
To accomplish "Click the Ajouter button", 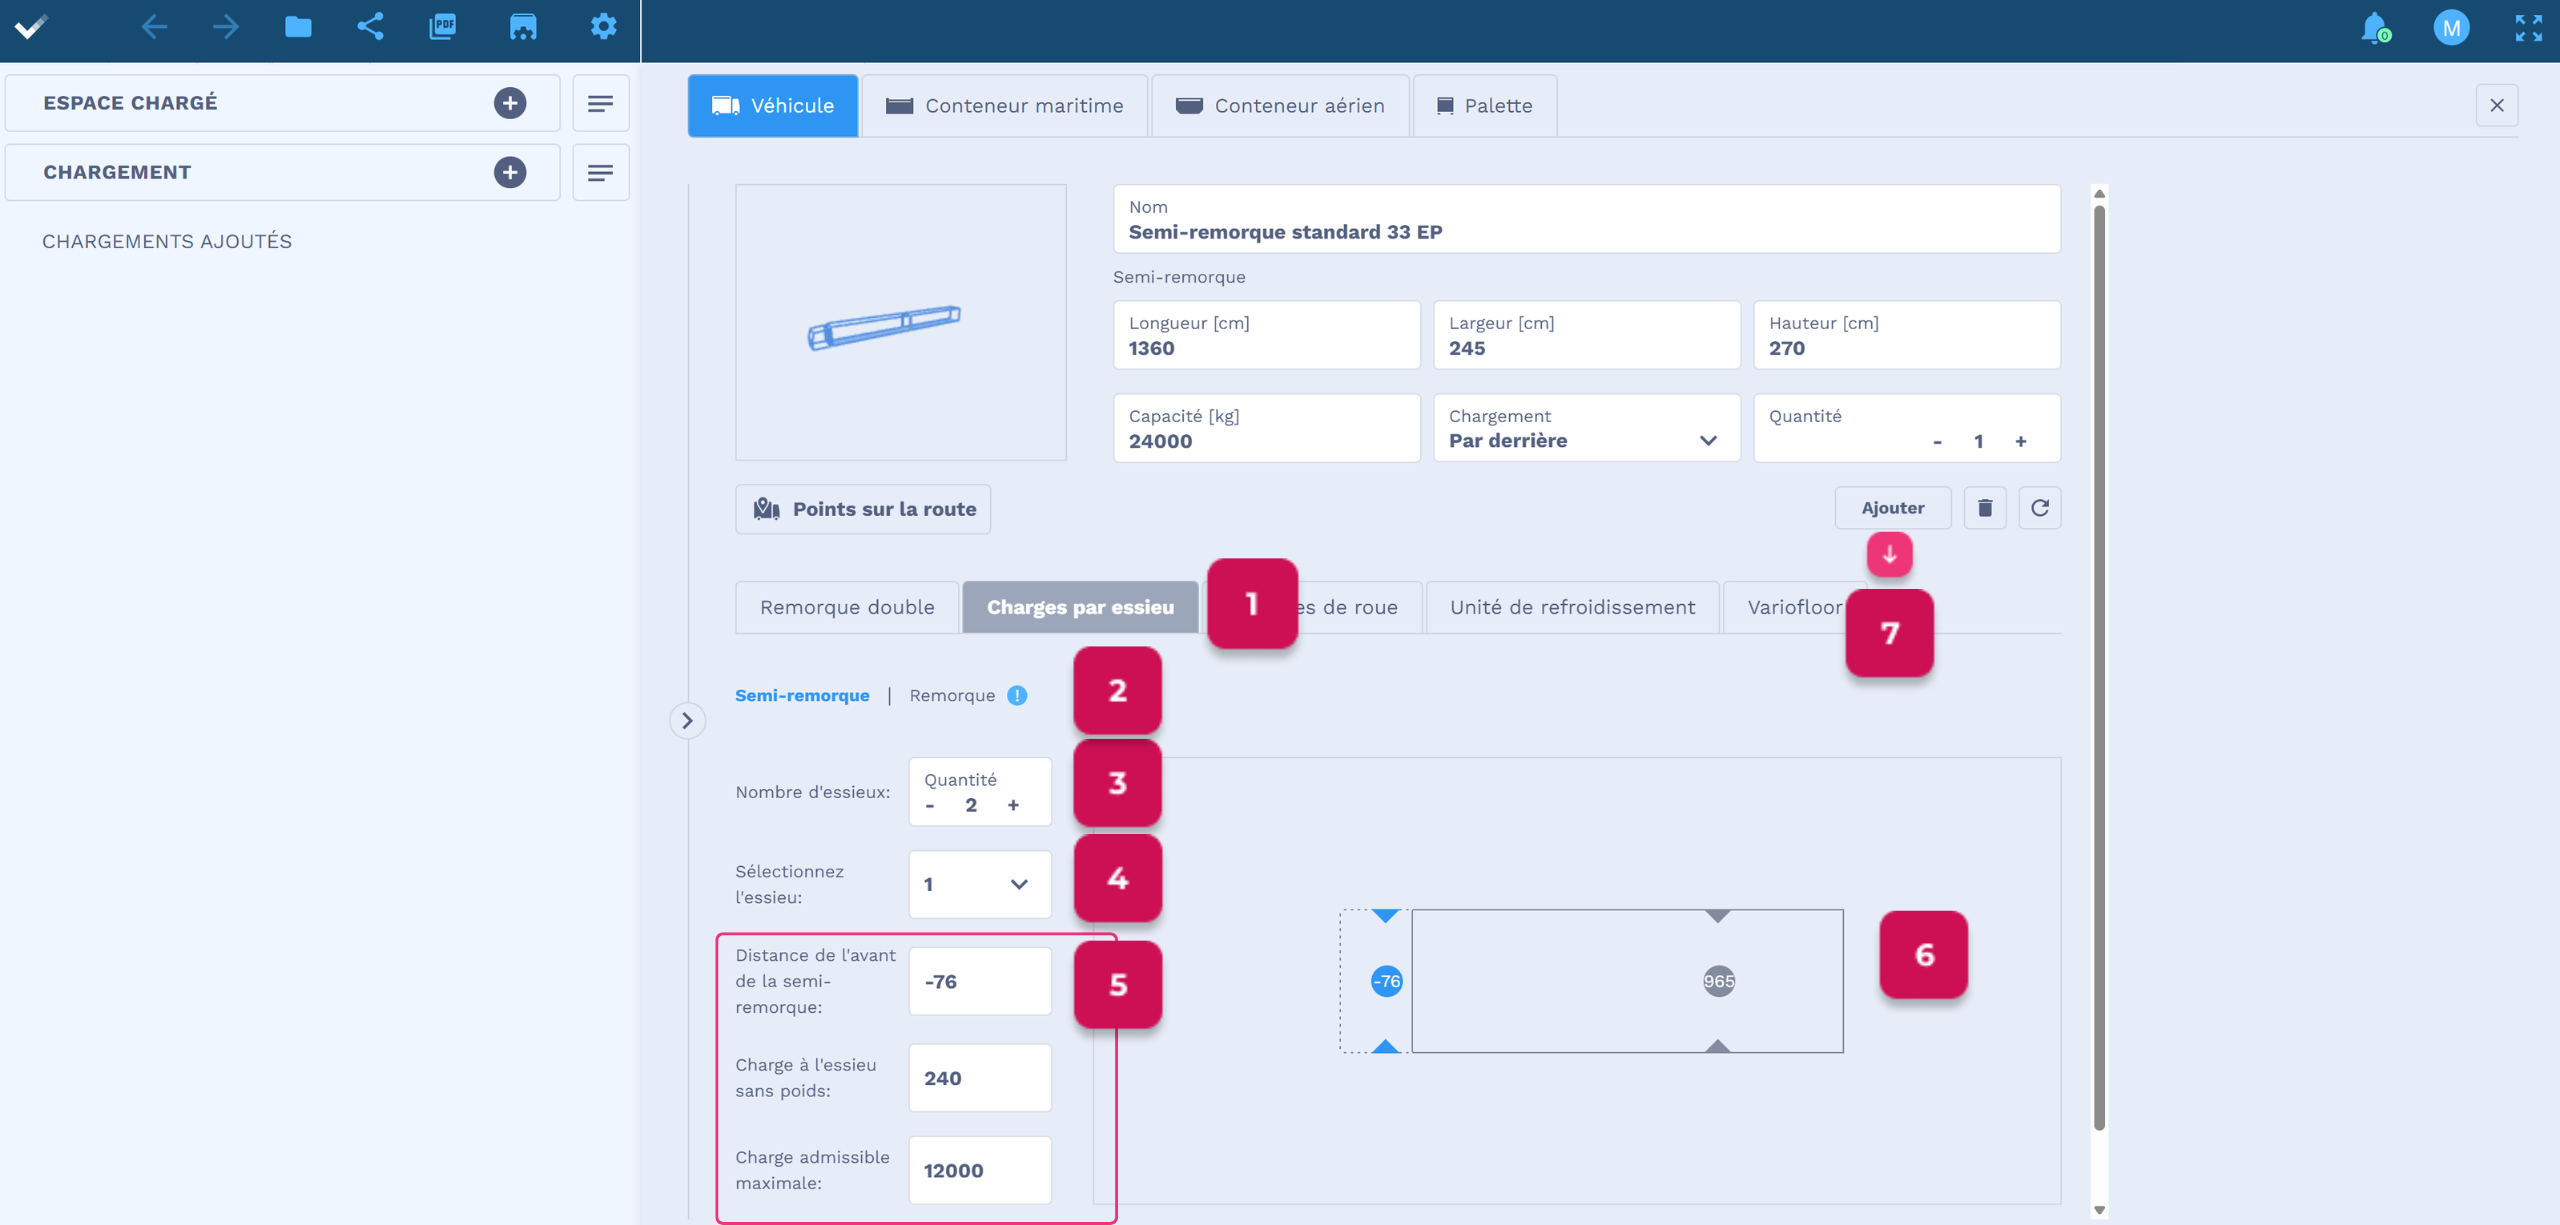I will coord(1892,508).
